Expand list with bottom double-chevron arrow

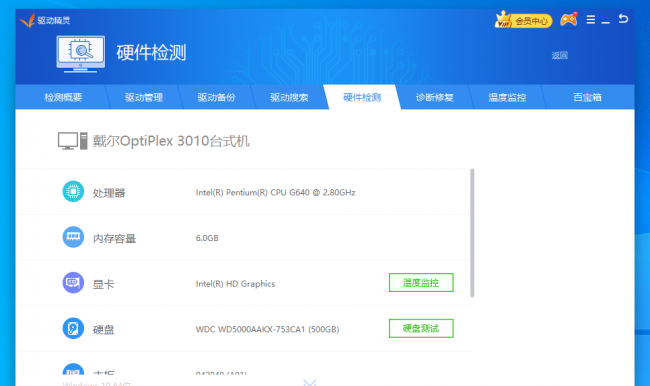point(310,382)
